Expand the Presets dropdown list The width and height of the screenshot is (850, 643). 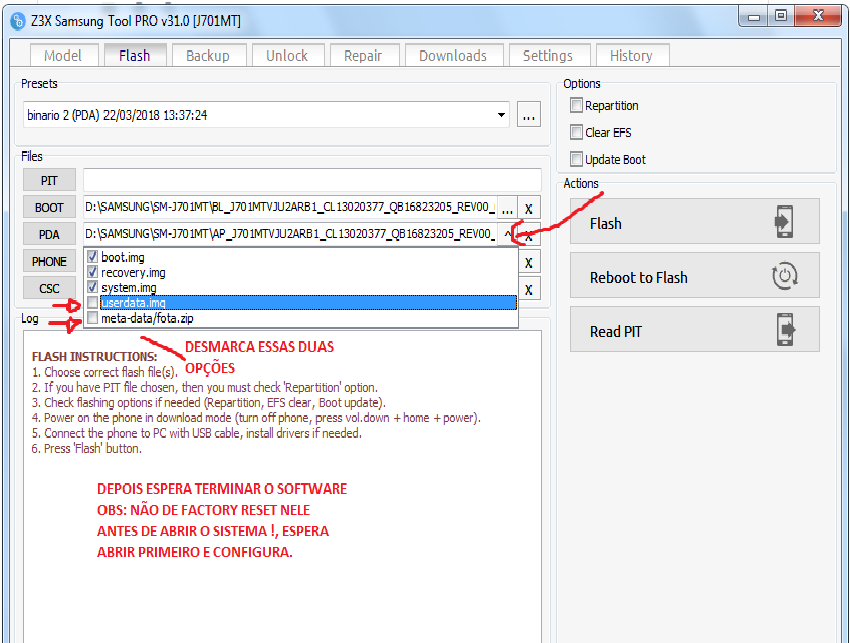(501, 115)
